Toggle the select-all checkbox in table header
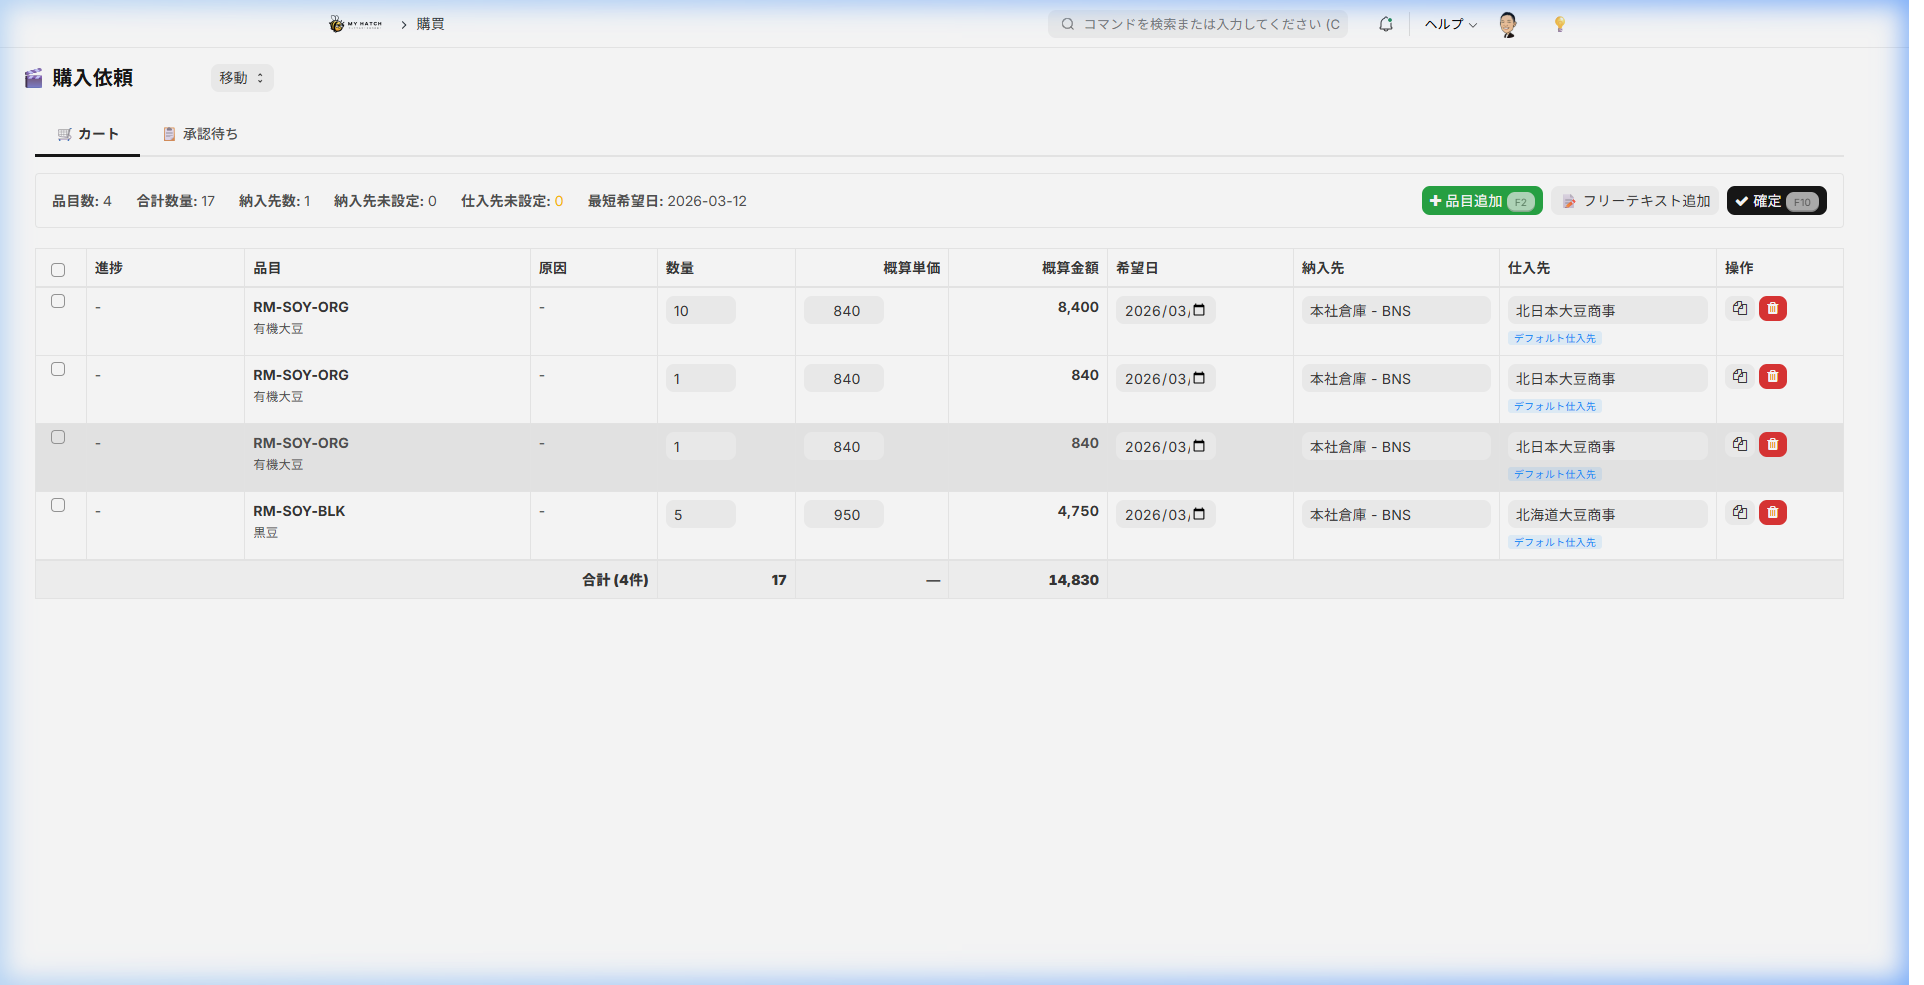1924x985 pixels. click(x=58, y=270)
